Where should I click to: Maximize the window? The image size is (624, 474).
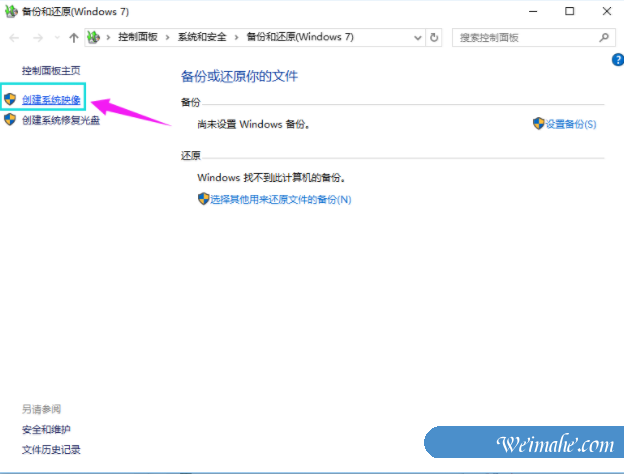click(x=569, y=11)
